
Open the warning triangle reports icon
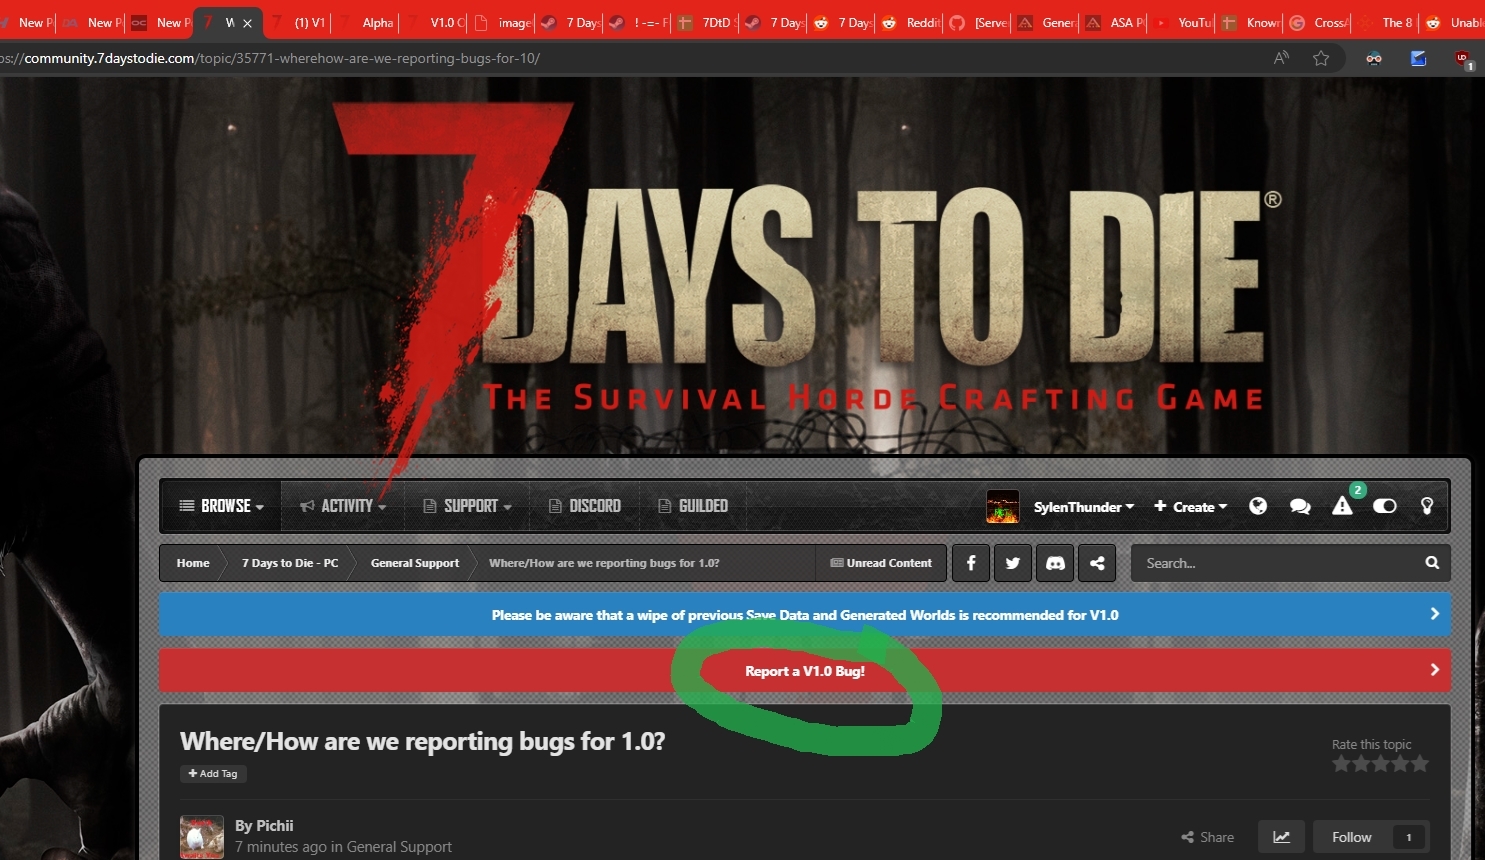coord(1342,506)
